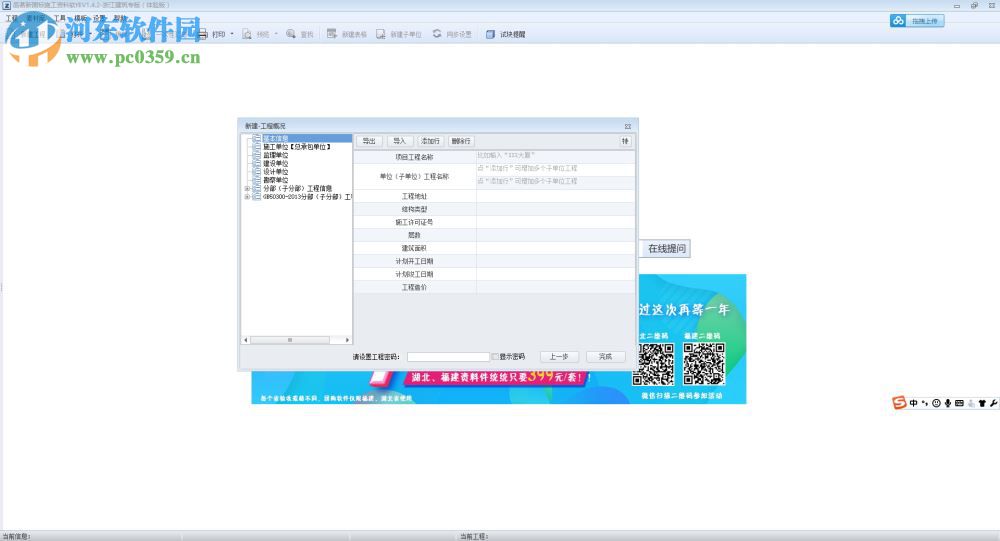
Task: Click the 完成 finish button
Action: (x=605, y=357)
